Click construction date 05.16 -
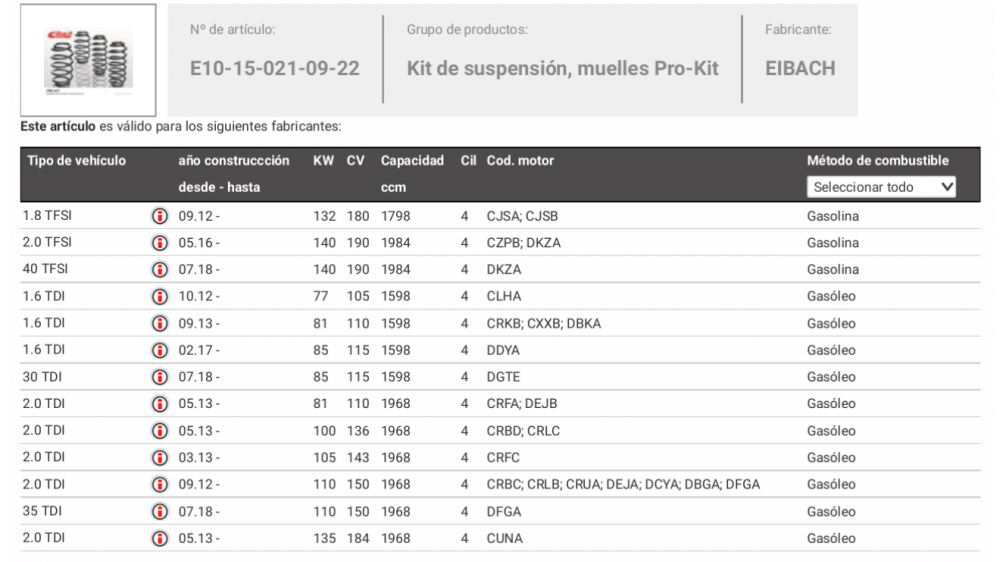 (199, 243)
